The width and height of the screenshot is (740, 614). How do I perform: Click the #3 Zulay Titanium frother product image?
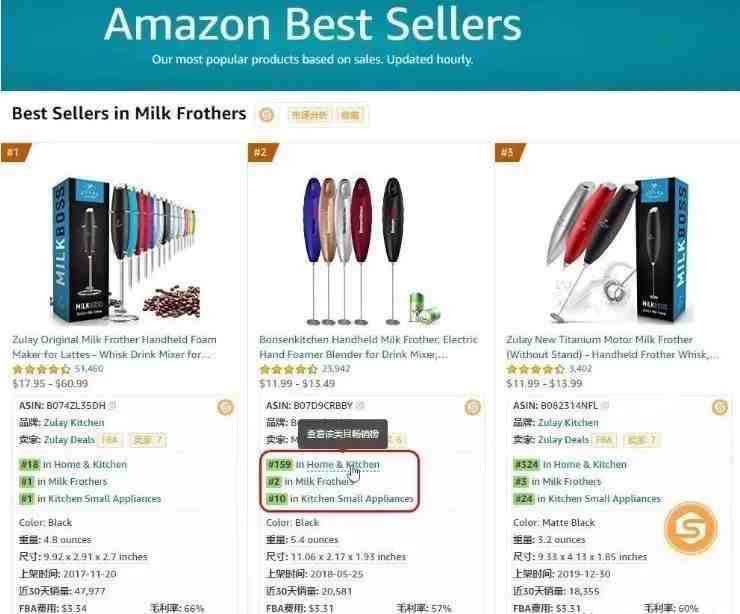pyautogui.click(x=618, y=250)
